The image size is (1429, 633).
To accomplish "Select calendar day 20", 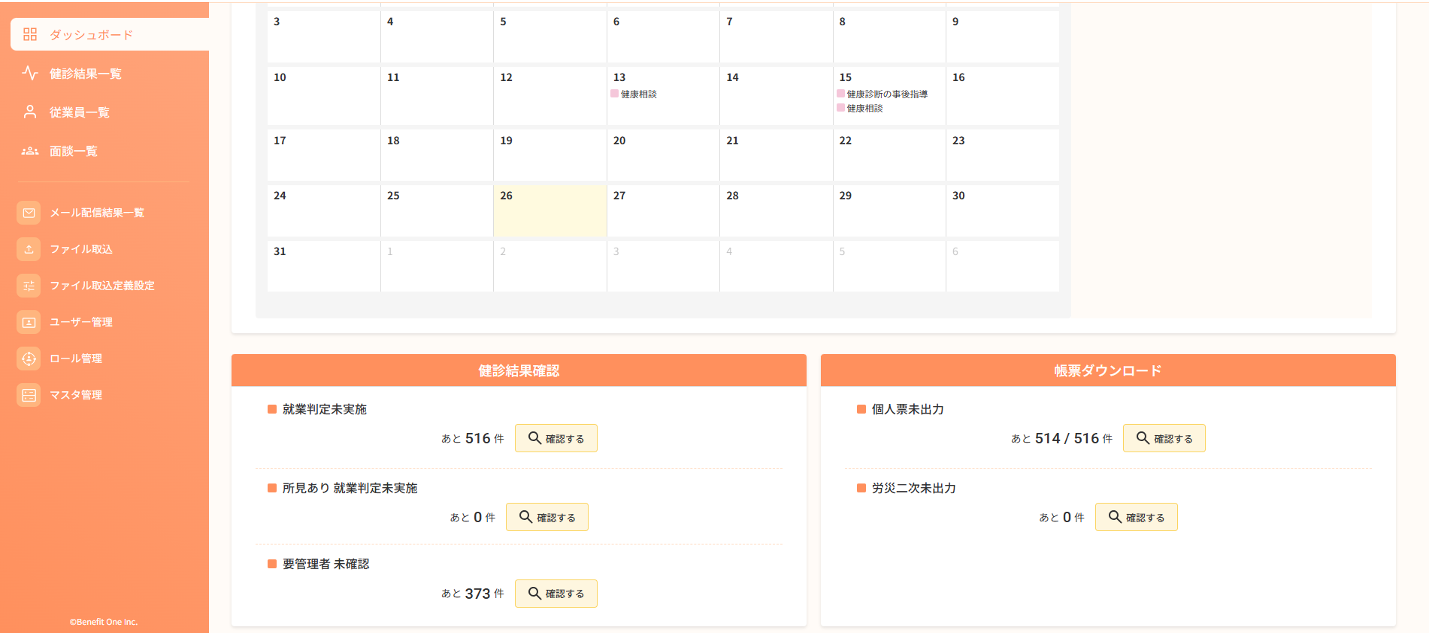I will point(663,155).
